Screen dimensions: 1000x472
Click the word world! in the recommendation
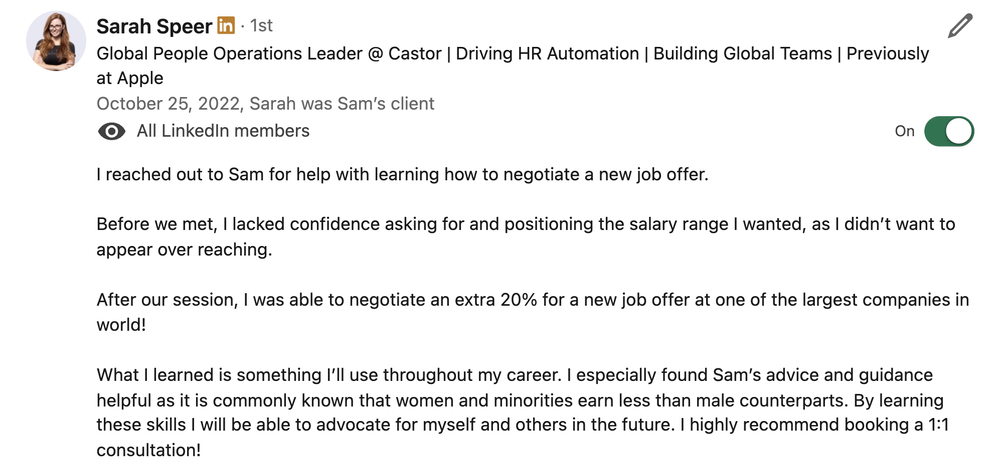pos(121,325)
